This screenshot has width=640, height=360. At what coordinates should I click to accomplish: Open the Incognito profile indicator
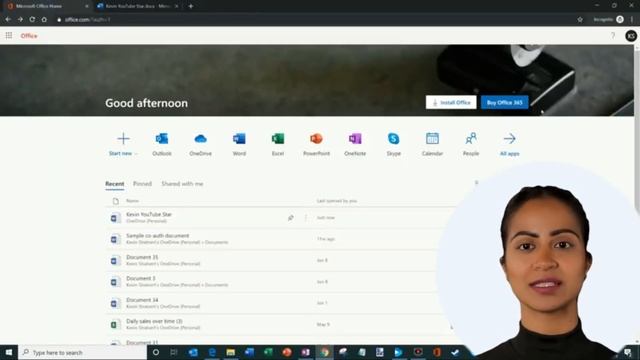pos(608,19)
